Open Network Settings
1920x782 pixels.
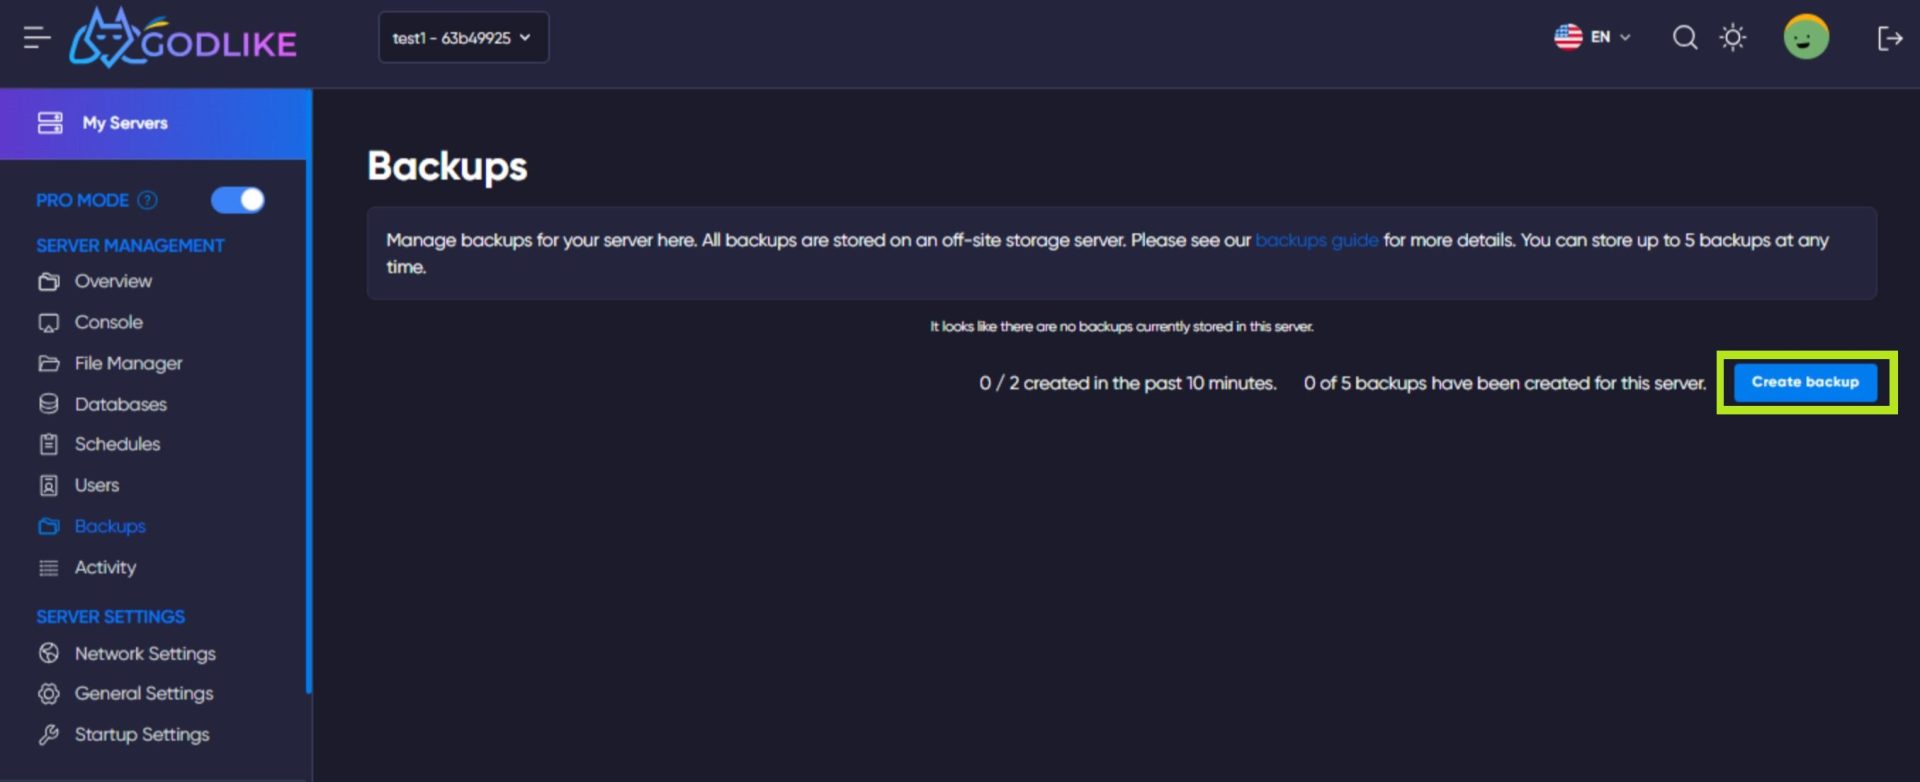coord(145,653)
